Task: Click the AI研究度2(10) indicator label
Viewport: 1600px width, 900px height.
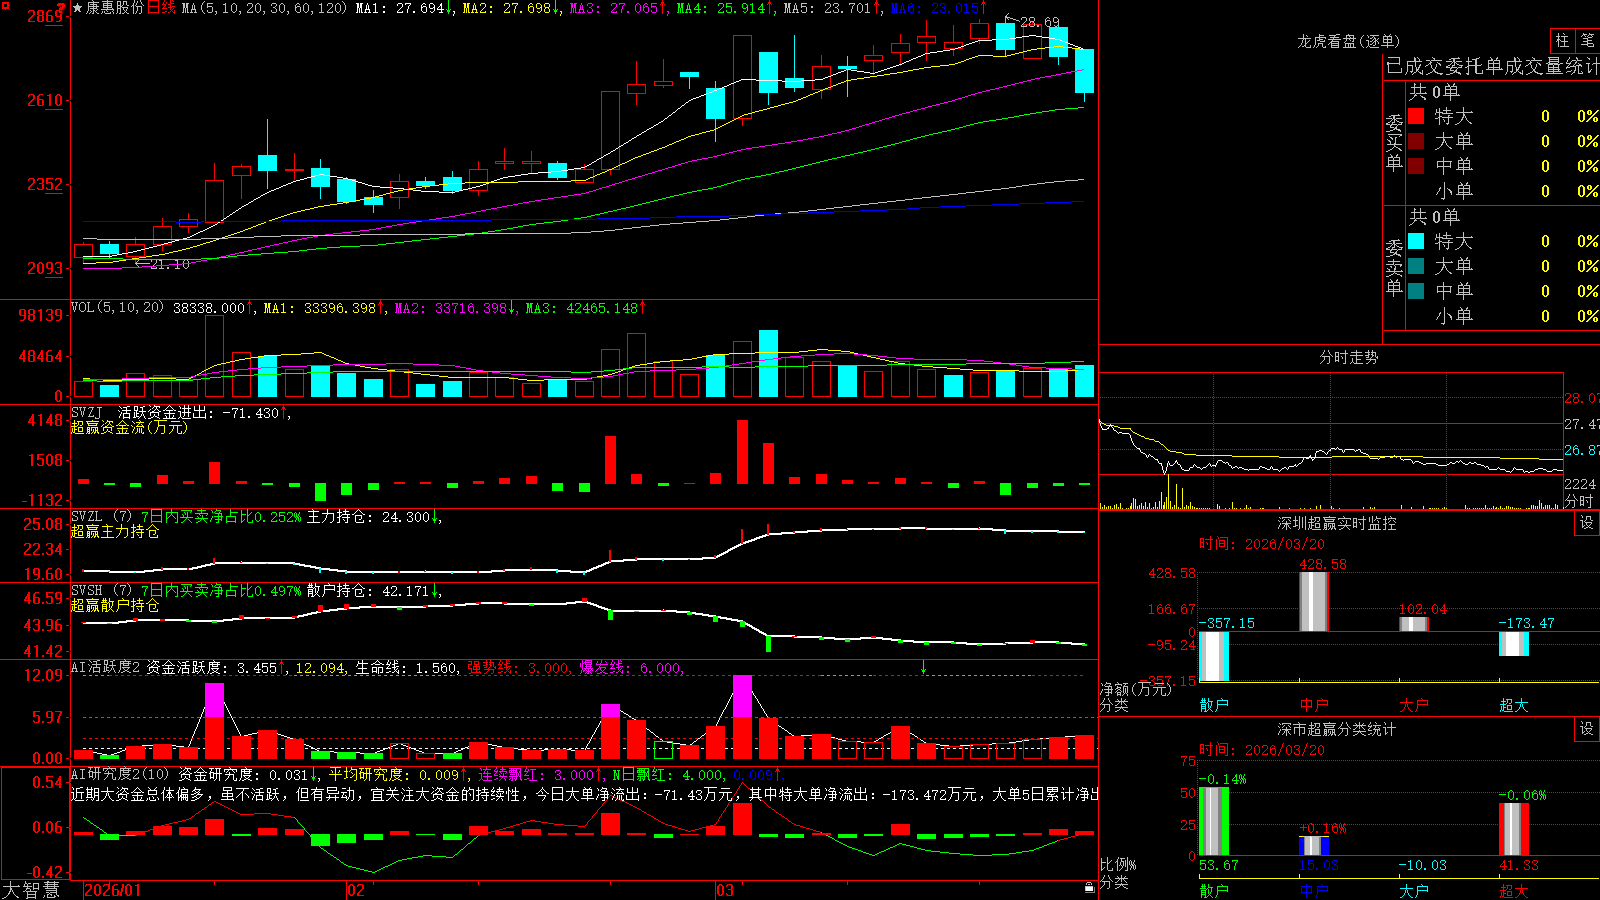Action: coord(120,774)
